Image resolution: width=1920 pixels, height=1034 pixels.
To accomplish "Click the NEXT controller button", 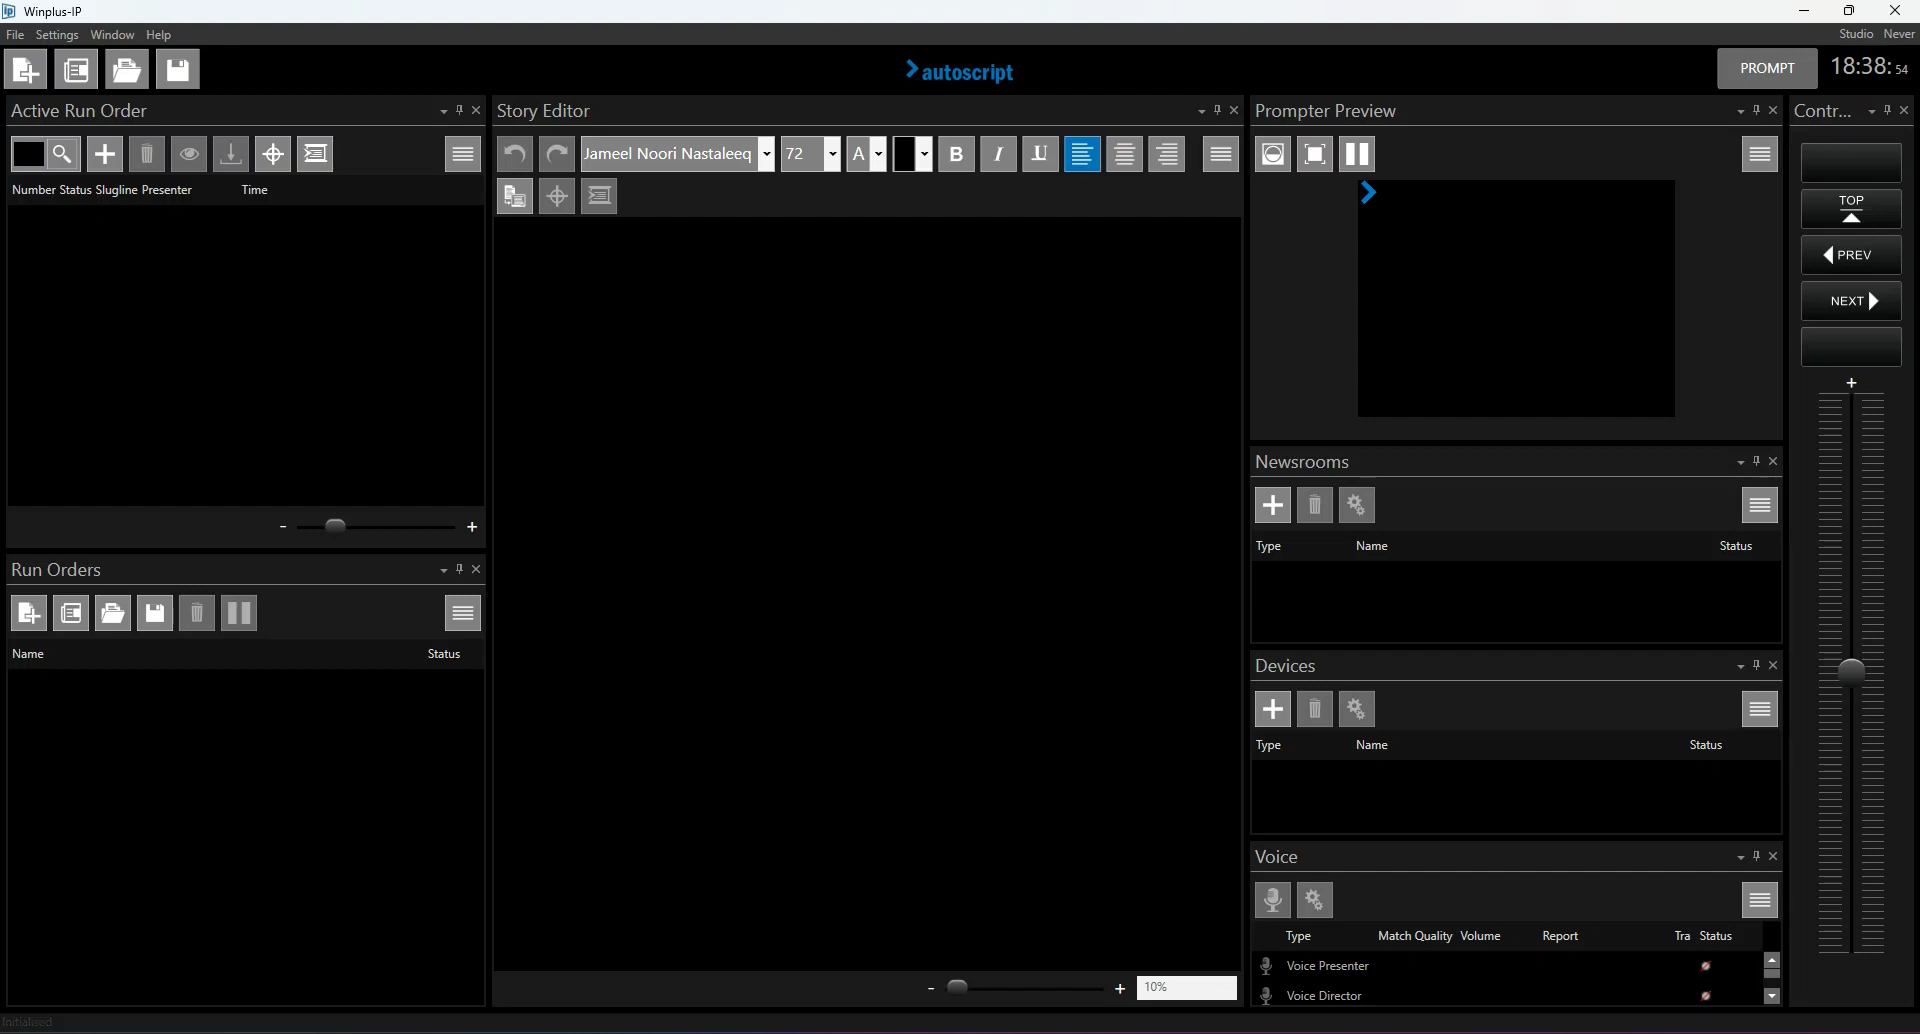I will tap(1851, 301).
